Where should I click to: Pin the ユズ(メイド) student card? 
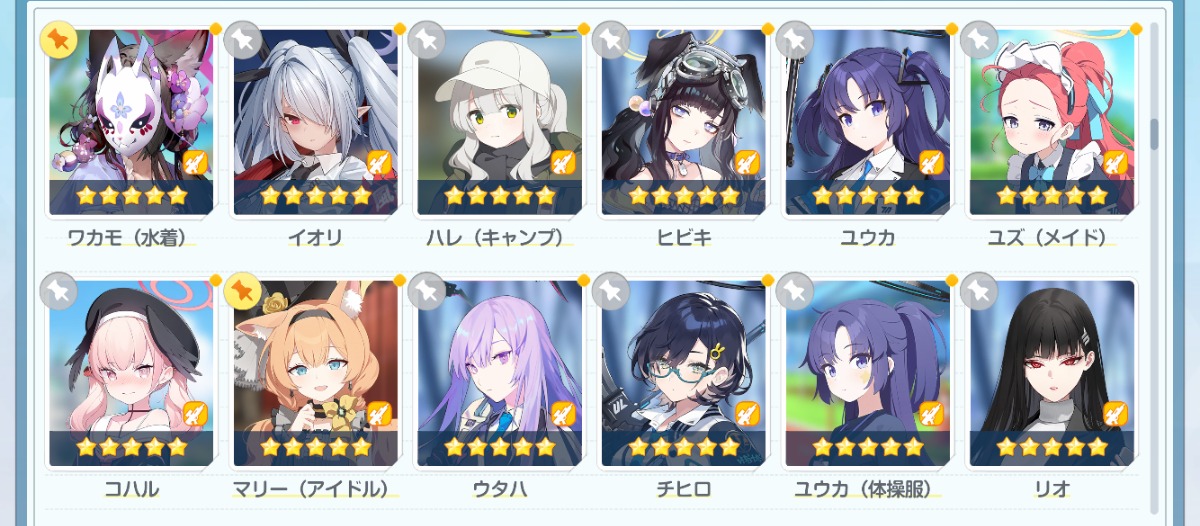[x=979, y=41]
